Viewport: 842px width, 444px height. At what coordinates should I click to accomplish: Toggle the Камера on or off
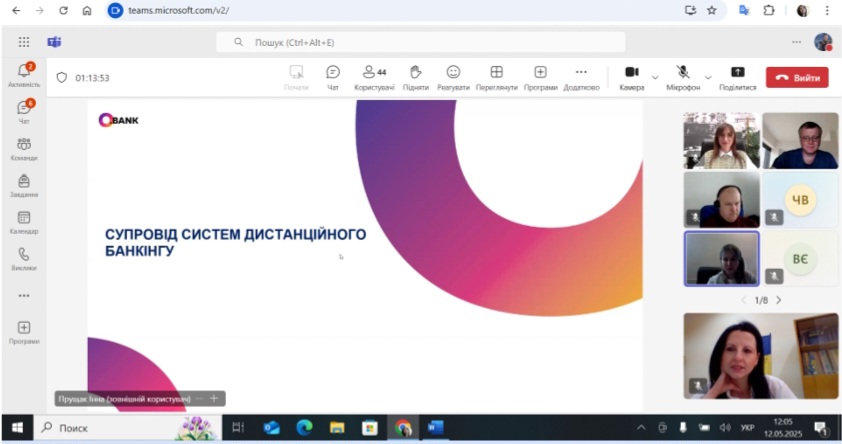(x=631, y=76)
